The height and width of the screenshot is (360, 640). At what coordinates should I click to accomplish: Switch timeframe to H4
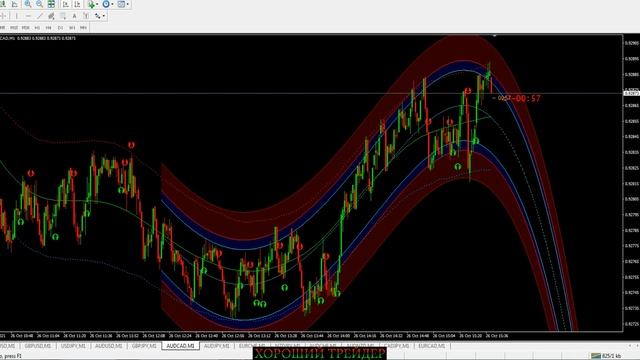pyautogui.click(x=49, y=28)
